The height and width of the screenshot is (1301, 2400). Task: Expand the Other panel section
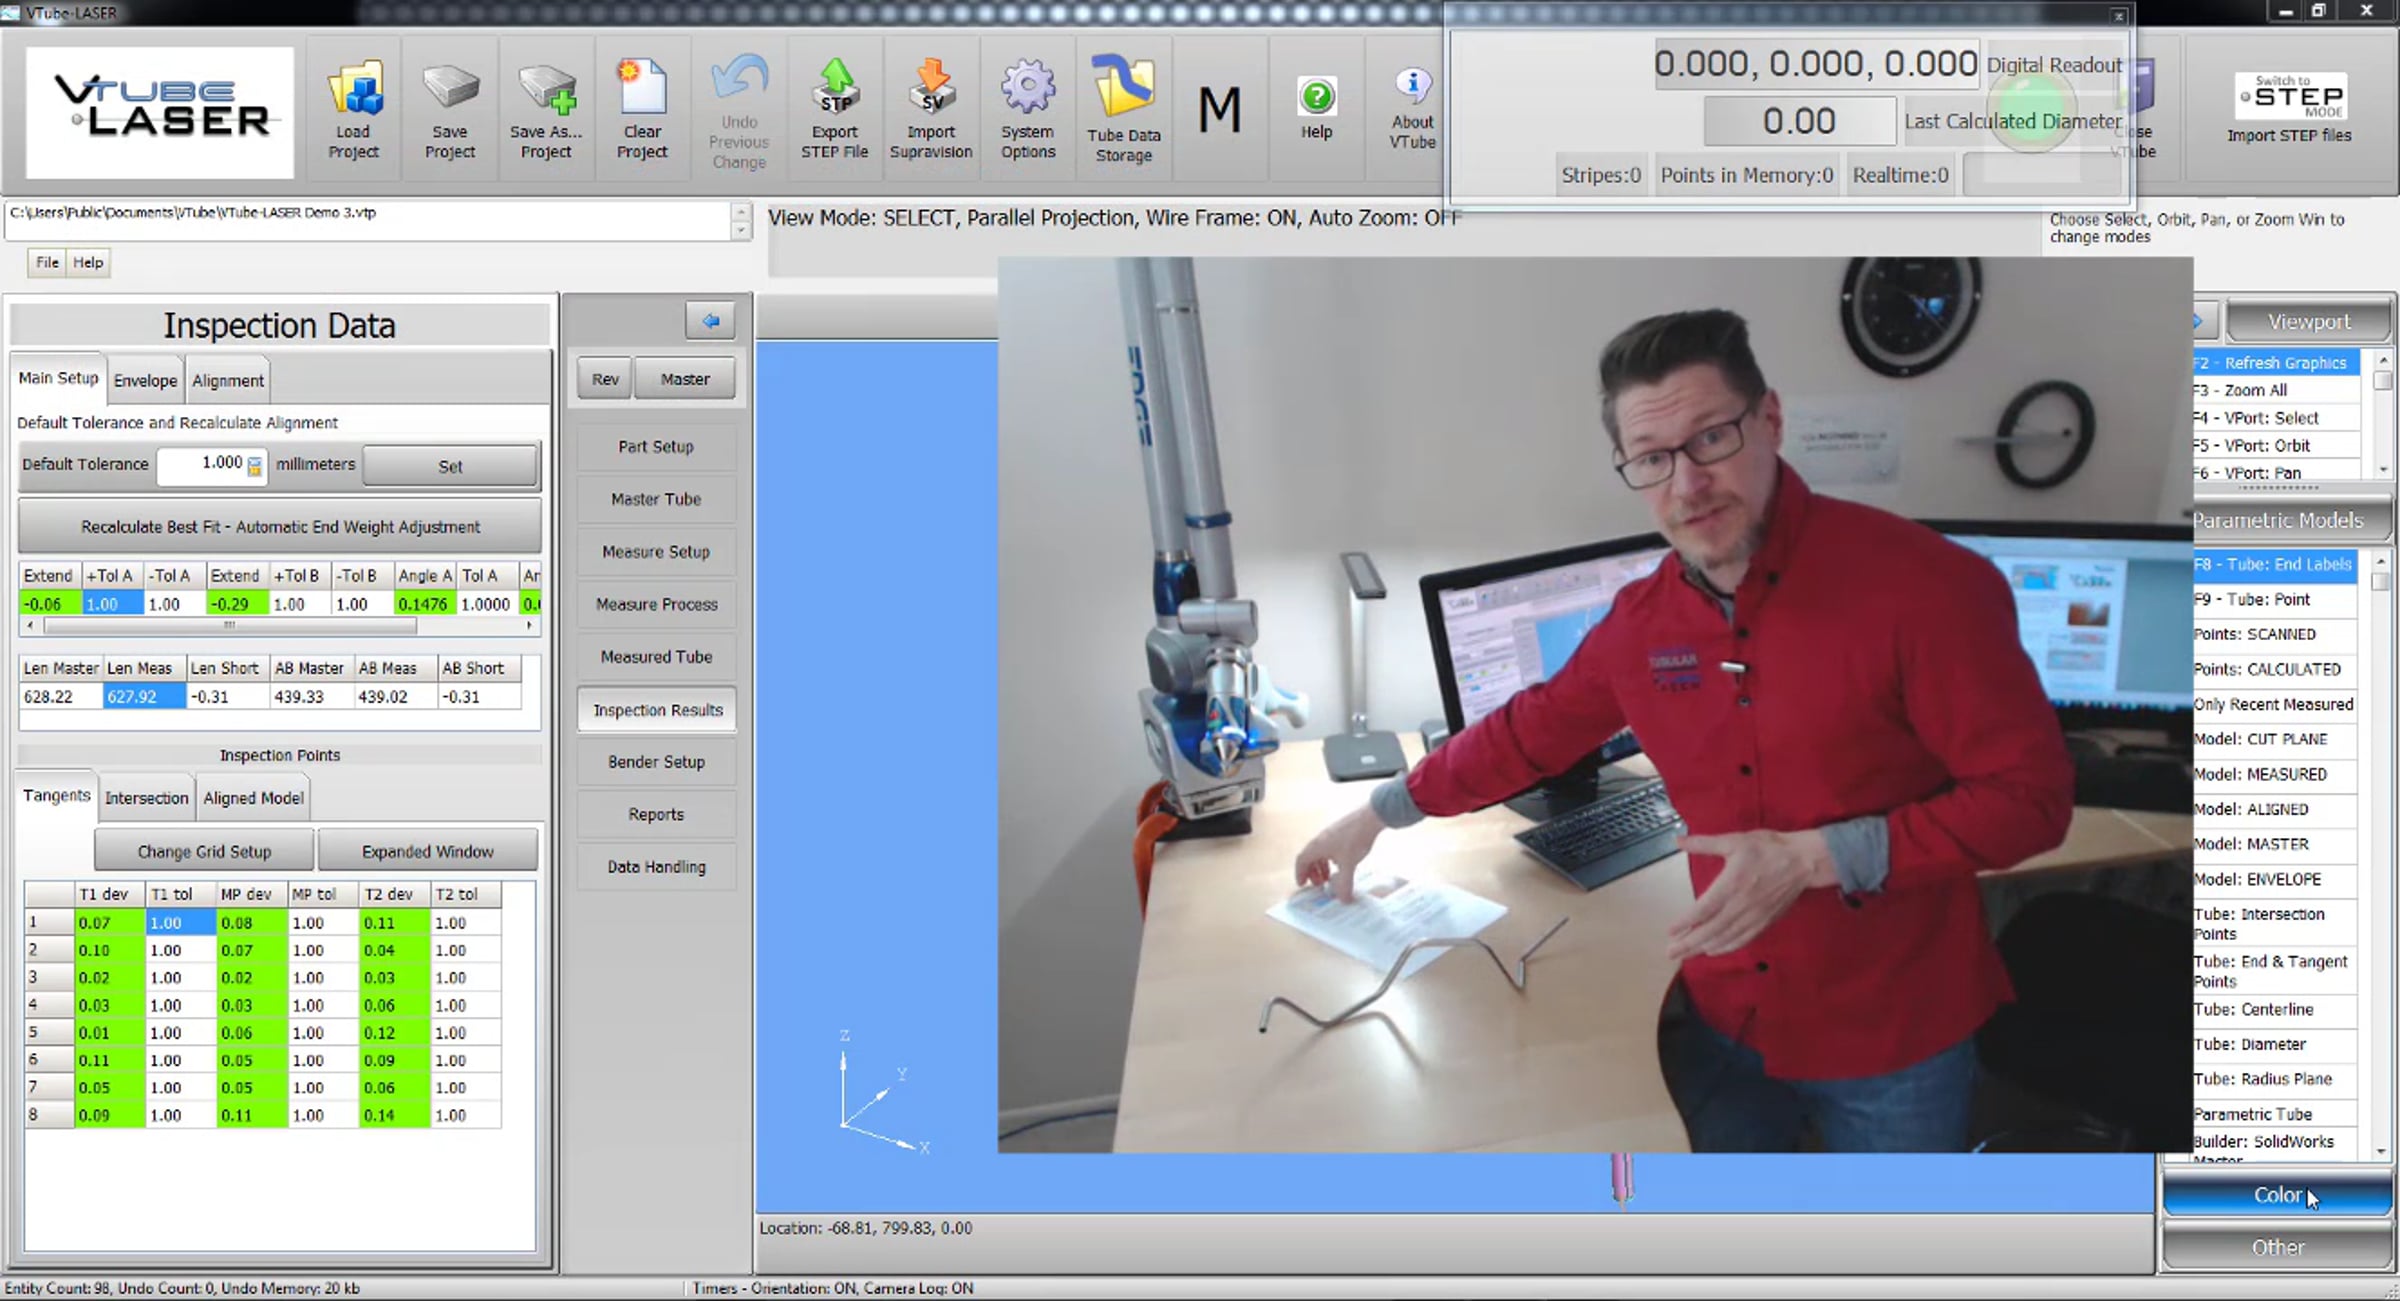(2276, 1248)
